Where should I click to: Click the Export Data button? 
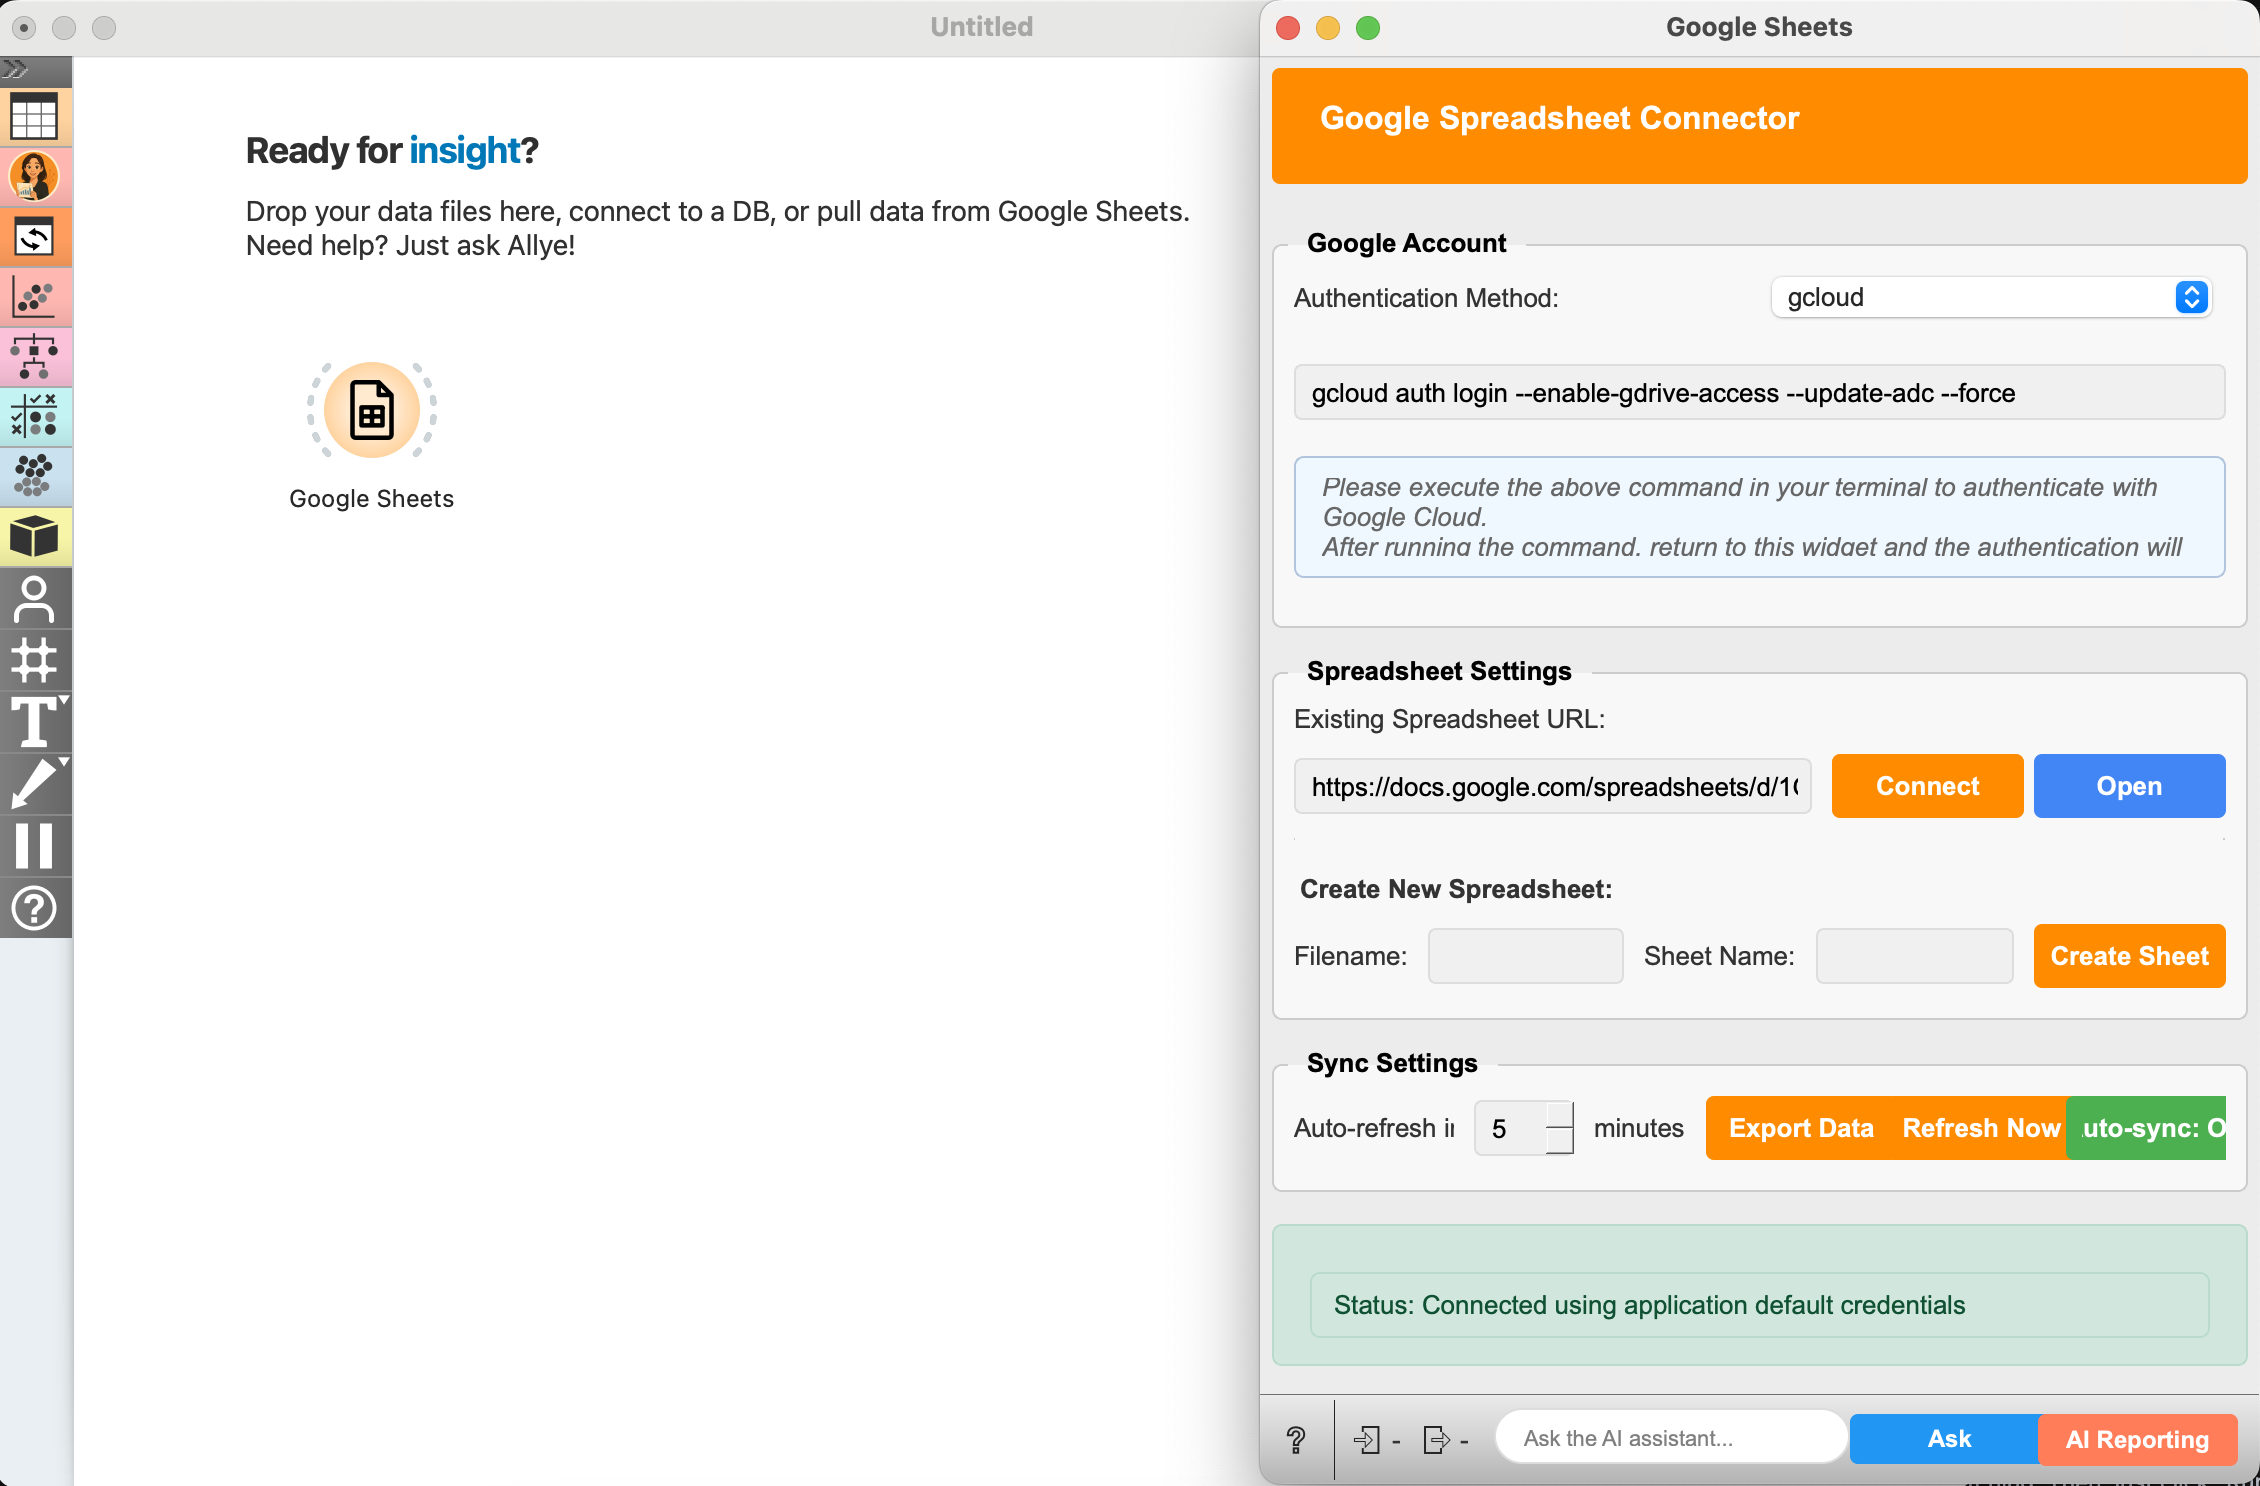(x=1801, y=1128)
